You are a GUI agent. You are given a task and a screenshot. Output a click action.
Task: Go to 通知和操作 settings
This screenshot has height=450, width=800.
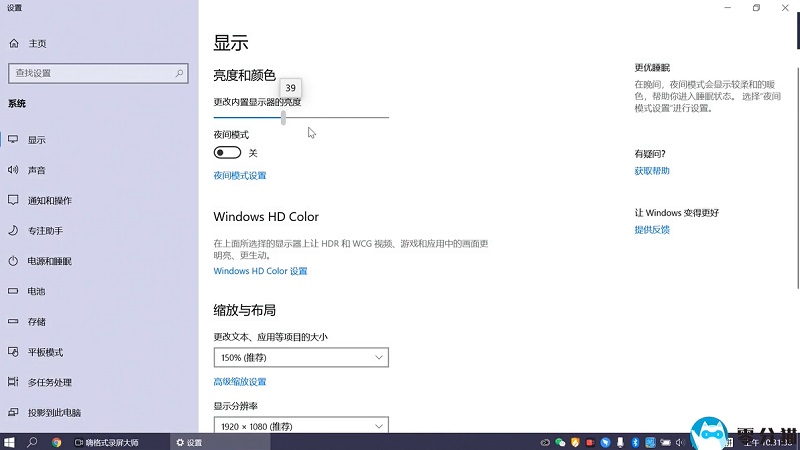pyautogui.click(x=49, y=200)
